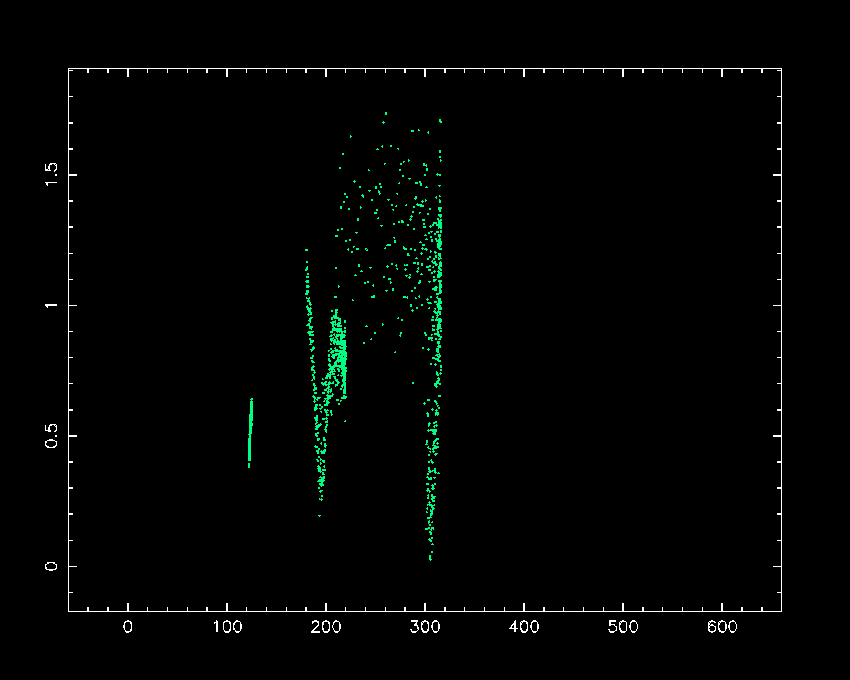Click the x-axis tick label 500
This screenshot has height=680, width=850.
[x=623, y=627]
